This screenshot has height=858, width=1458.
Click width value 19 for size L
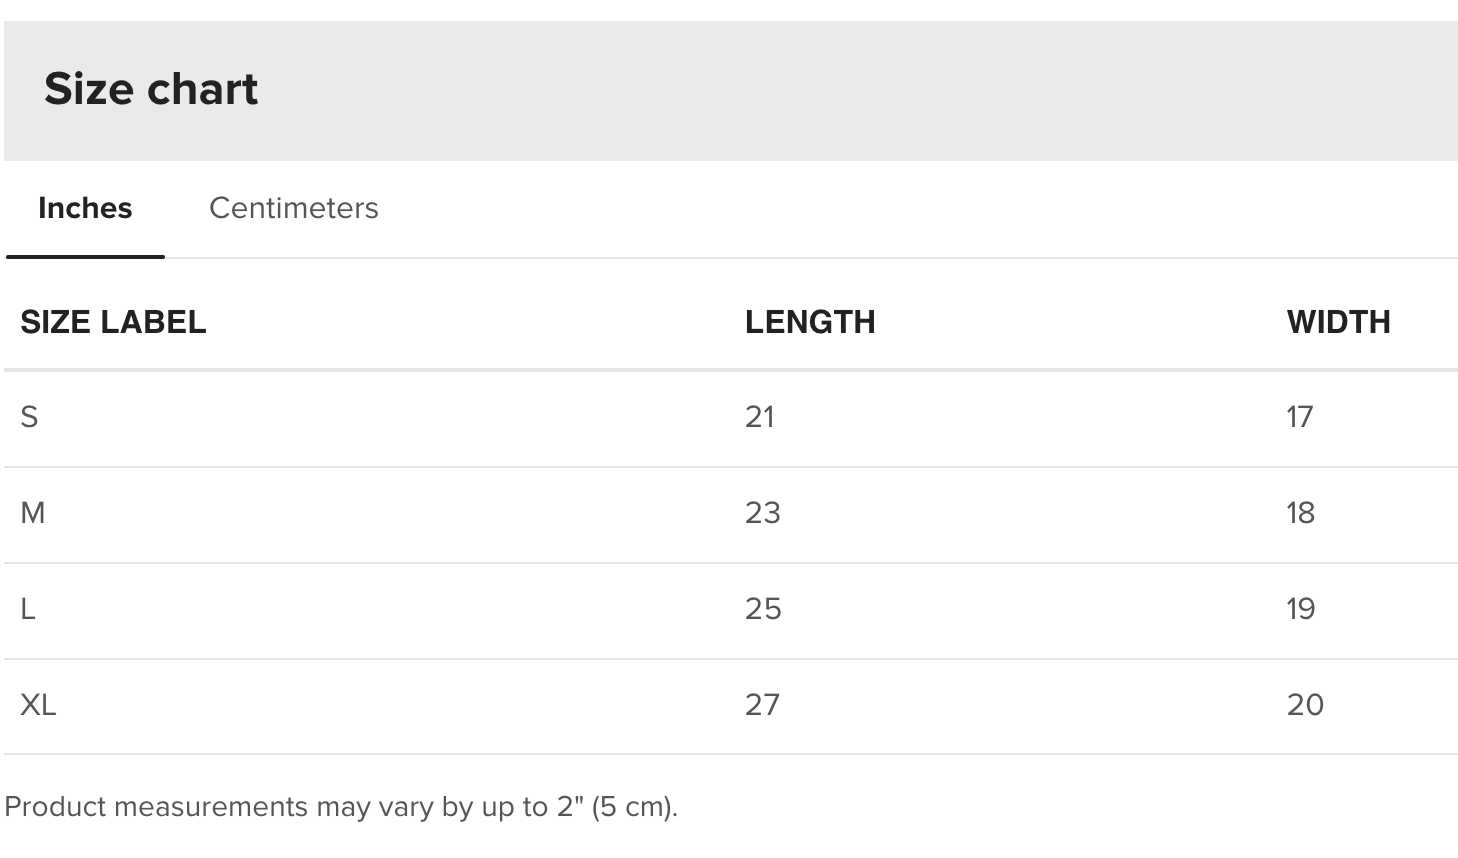click(1301, 609)
